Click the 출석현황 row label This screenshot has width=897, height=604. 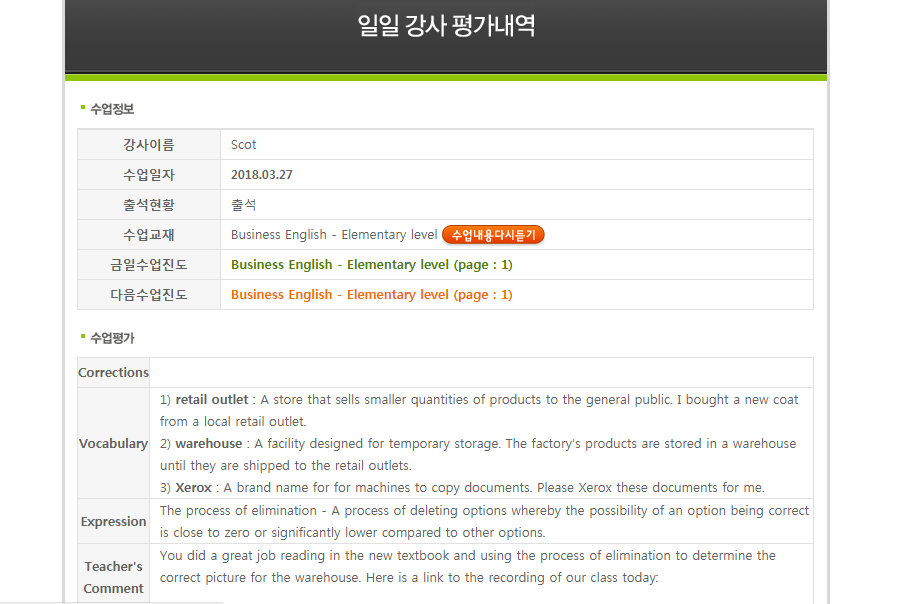(x=149, y=205)
